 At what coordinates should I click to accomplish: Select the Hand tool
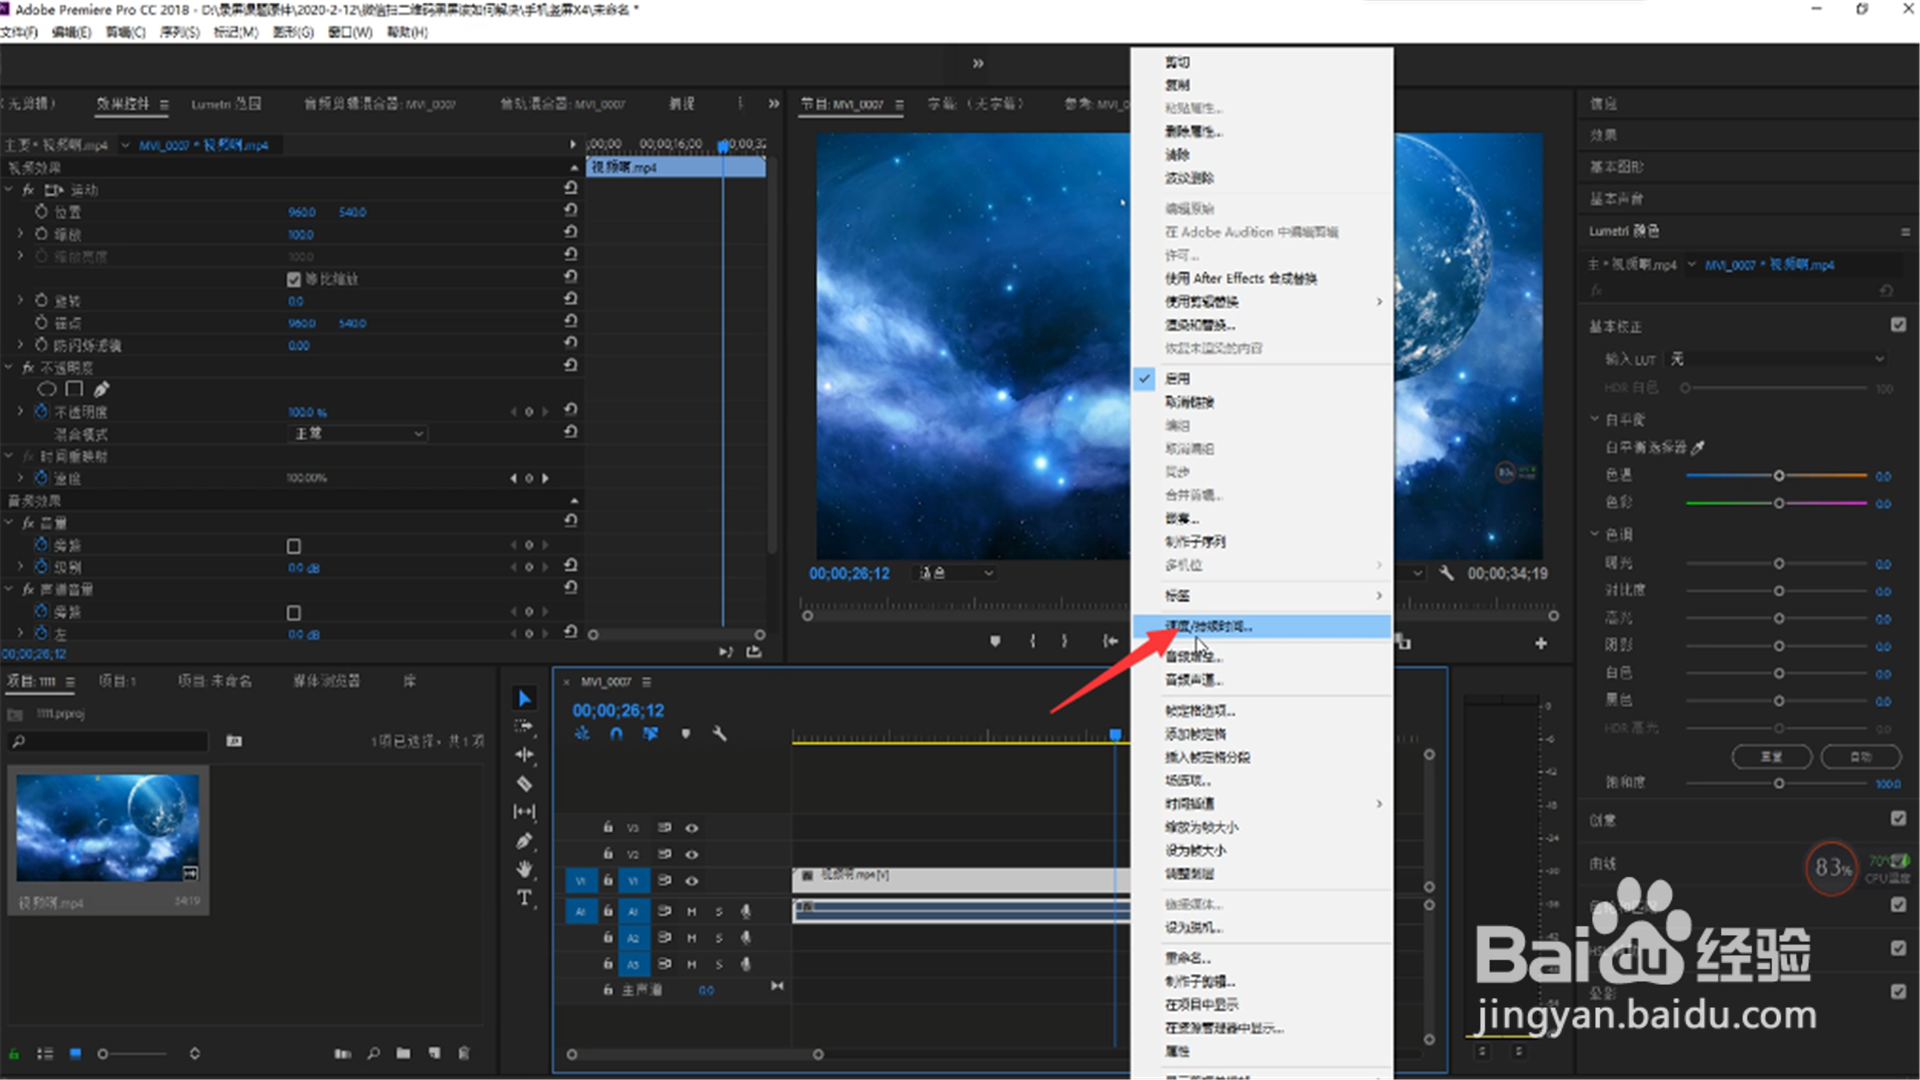click(x=524, y=869)
